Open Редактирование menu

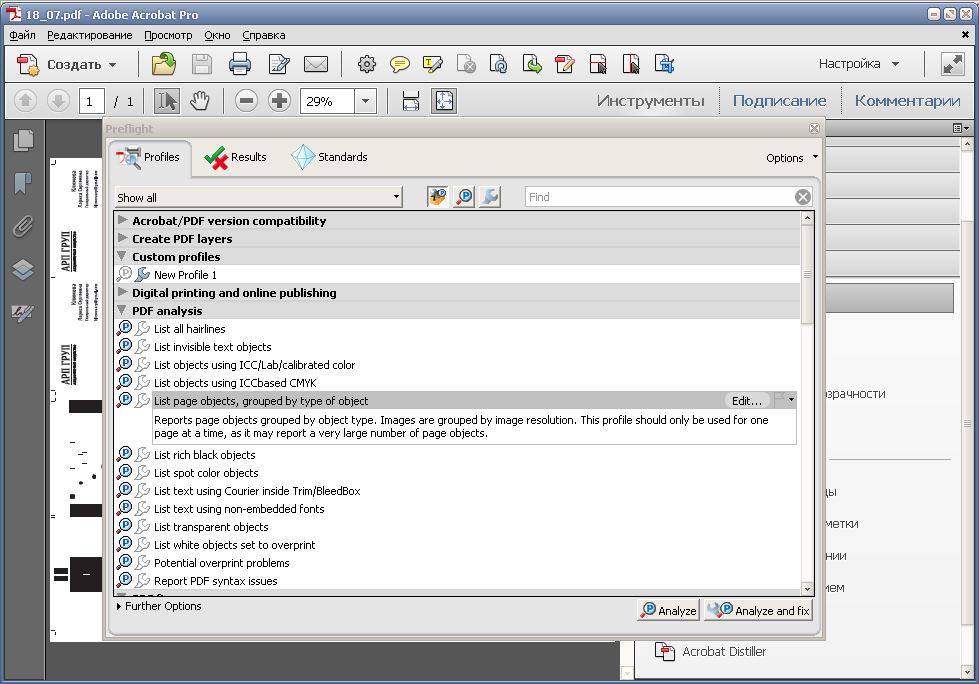coord(90,35)
